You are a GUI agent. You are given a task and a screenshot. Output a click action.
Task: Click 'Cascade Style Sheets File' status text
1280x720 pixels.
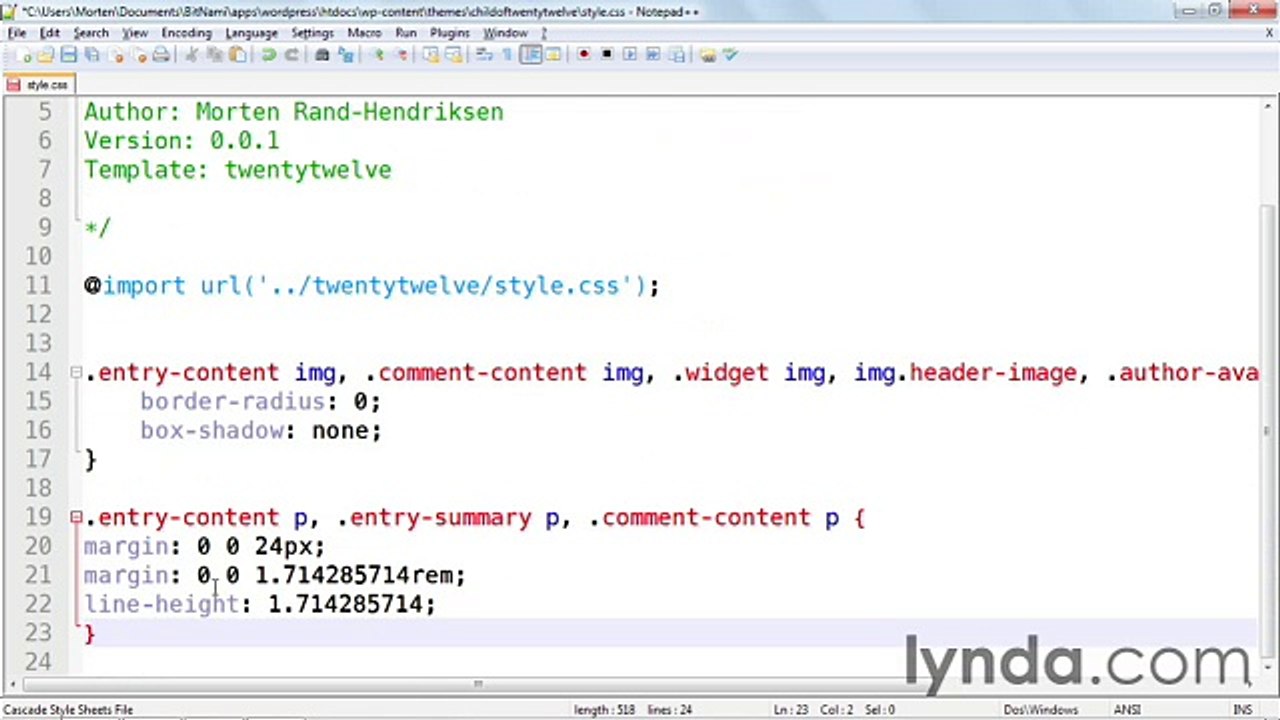point(68,710)
